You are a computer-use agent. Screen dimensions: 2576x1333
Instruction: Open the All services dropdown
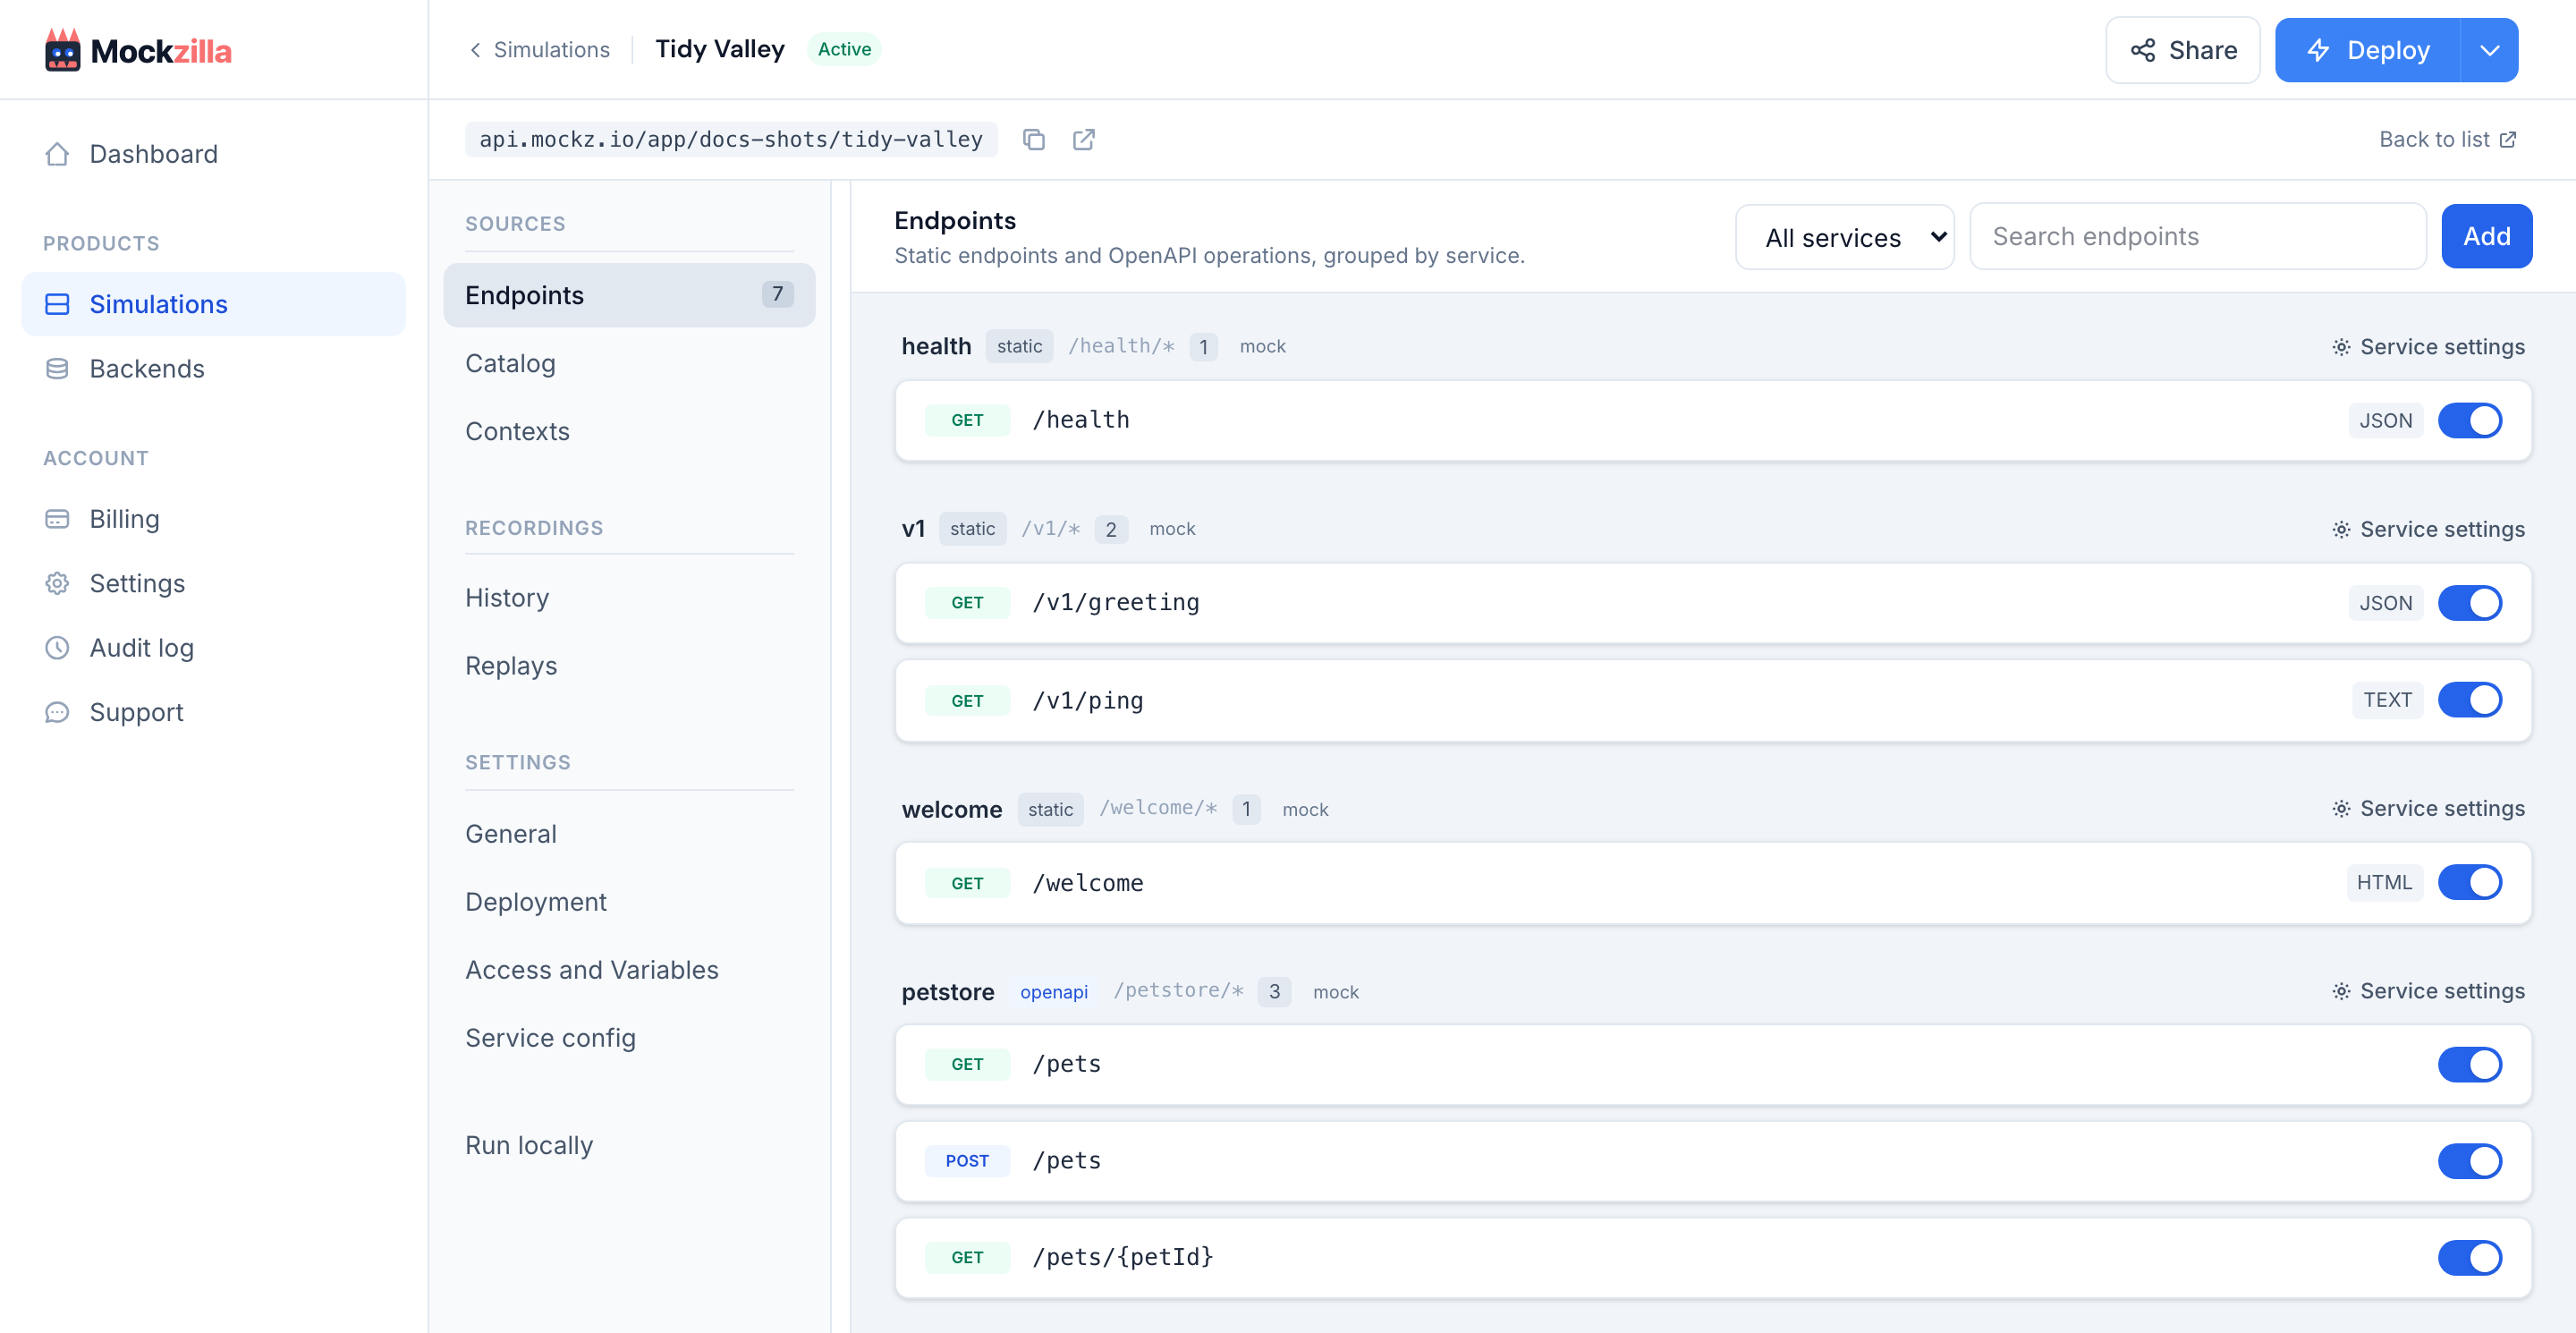click(1845, 237)
